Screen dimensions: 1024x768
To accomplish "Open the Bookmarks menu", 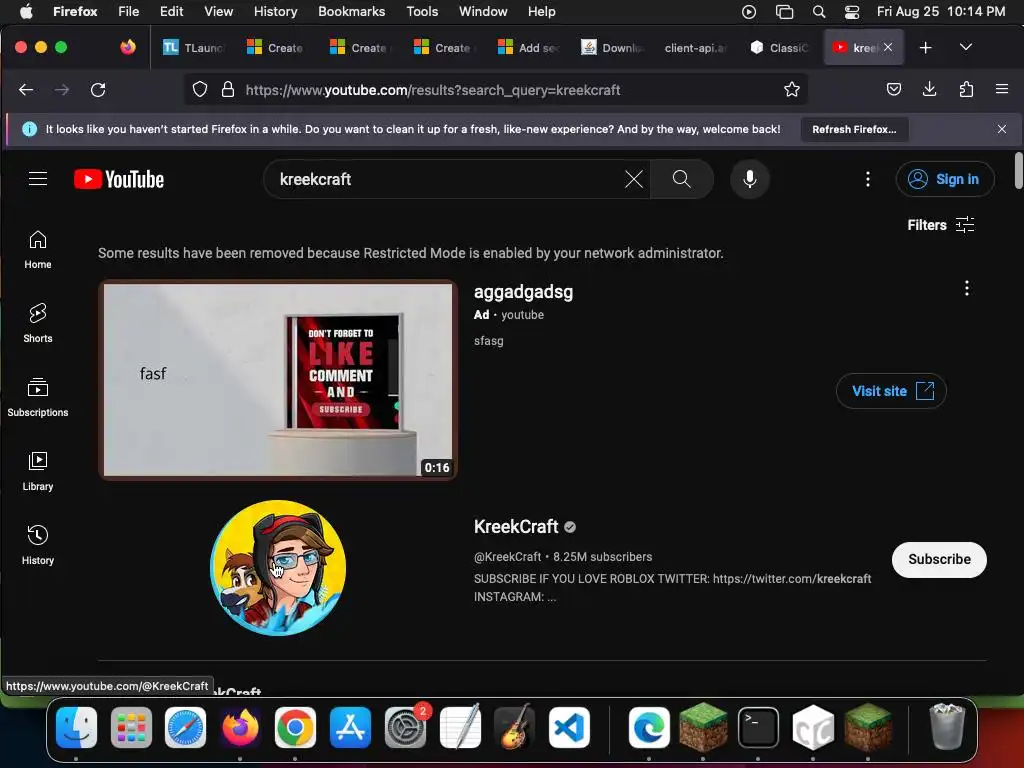I will pyautogui.click(x=351, y=12).
